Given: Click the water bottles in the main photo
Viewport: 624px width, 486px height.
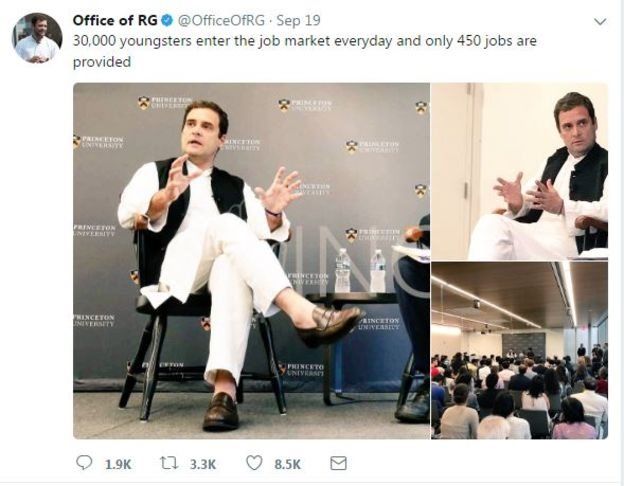Looking at the screenshot, I should tap(360, 270).
